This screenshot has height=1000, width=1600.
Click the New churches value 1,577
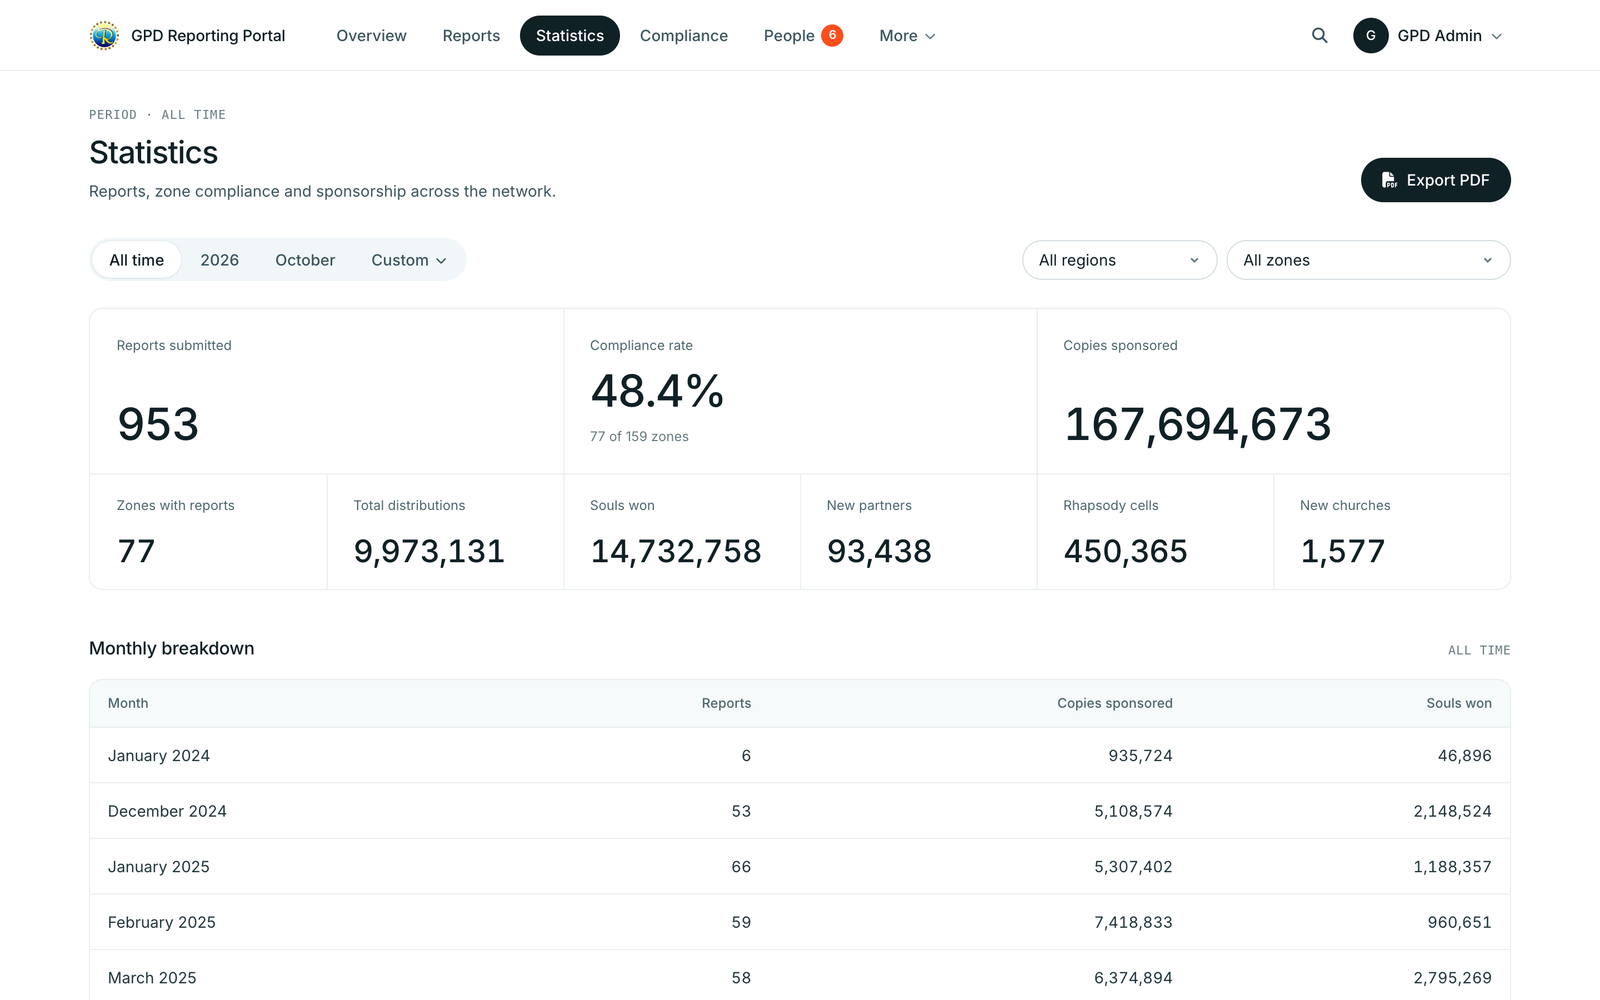(x=1342, y=551)
